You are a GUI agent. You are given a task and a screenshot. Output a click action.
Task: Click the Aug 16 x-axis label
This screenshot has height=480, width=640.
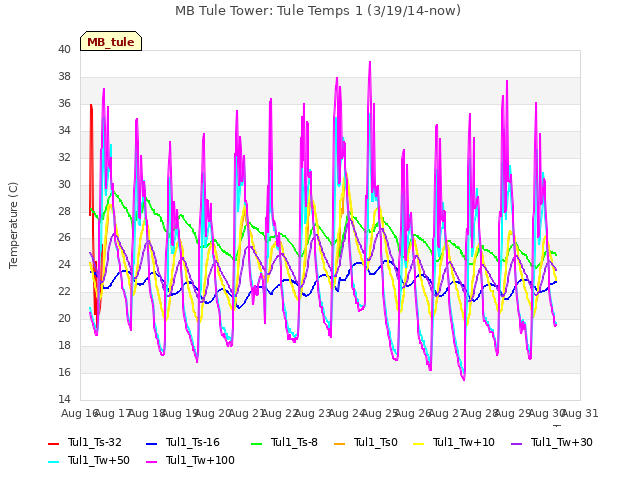click(x=80, y=413)
